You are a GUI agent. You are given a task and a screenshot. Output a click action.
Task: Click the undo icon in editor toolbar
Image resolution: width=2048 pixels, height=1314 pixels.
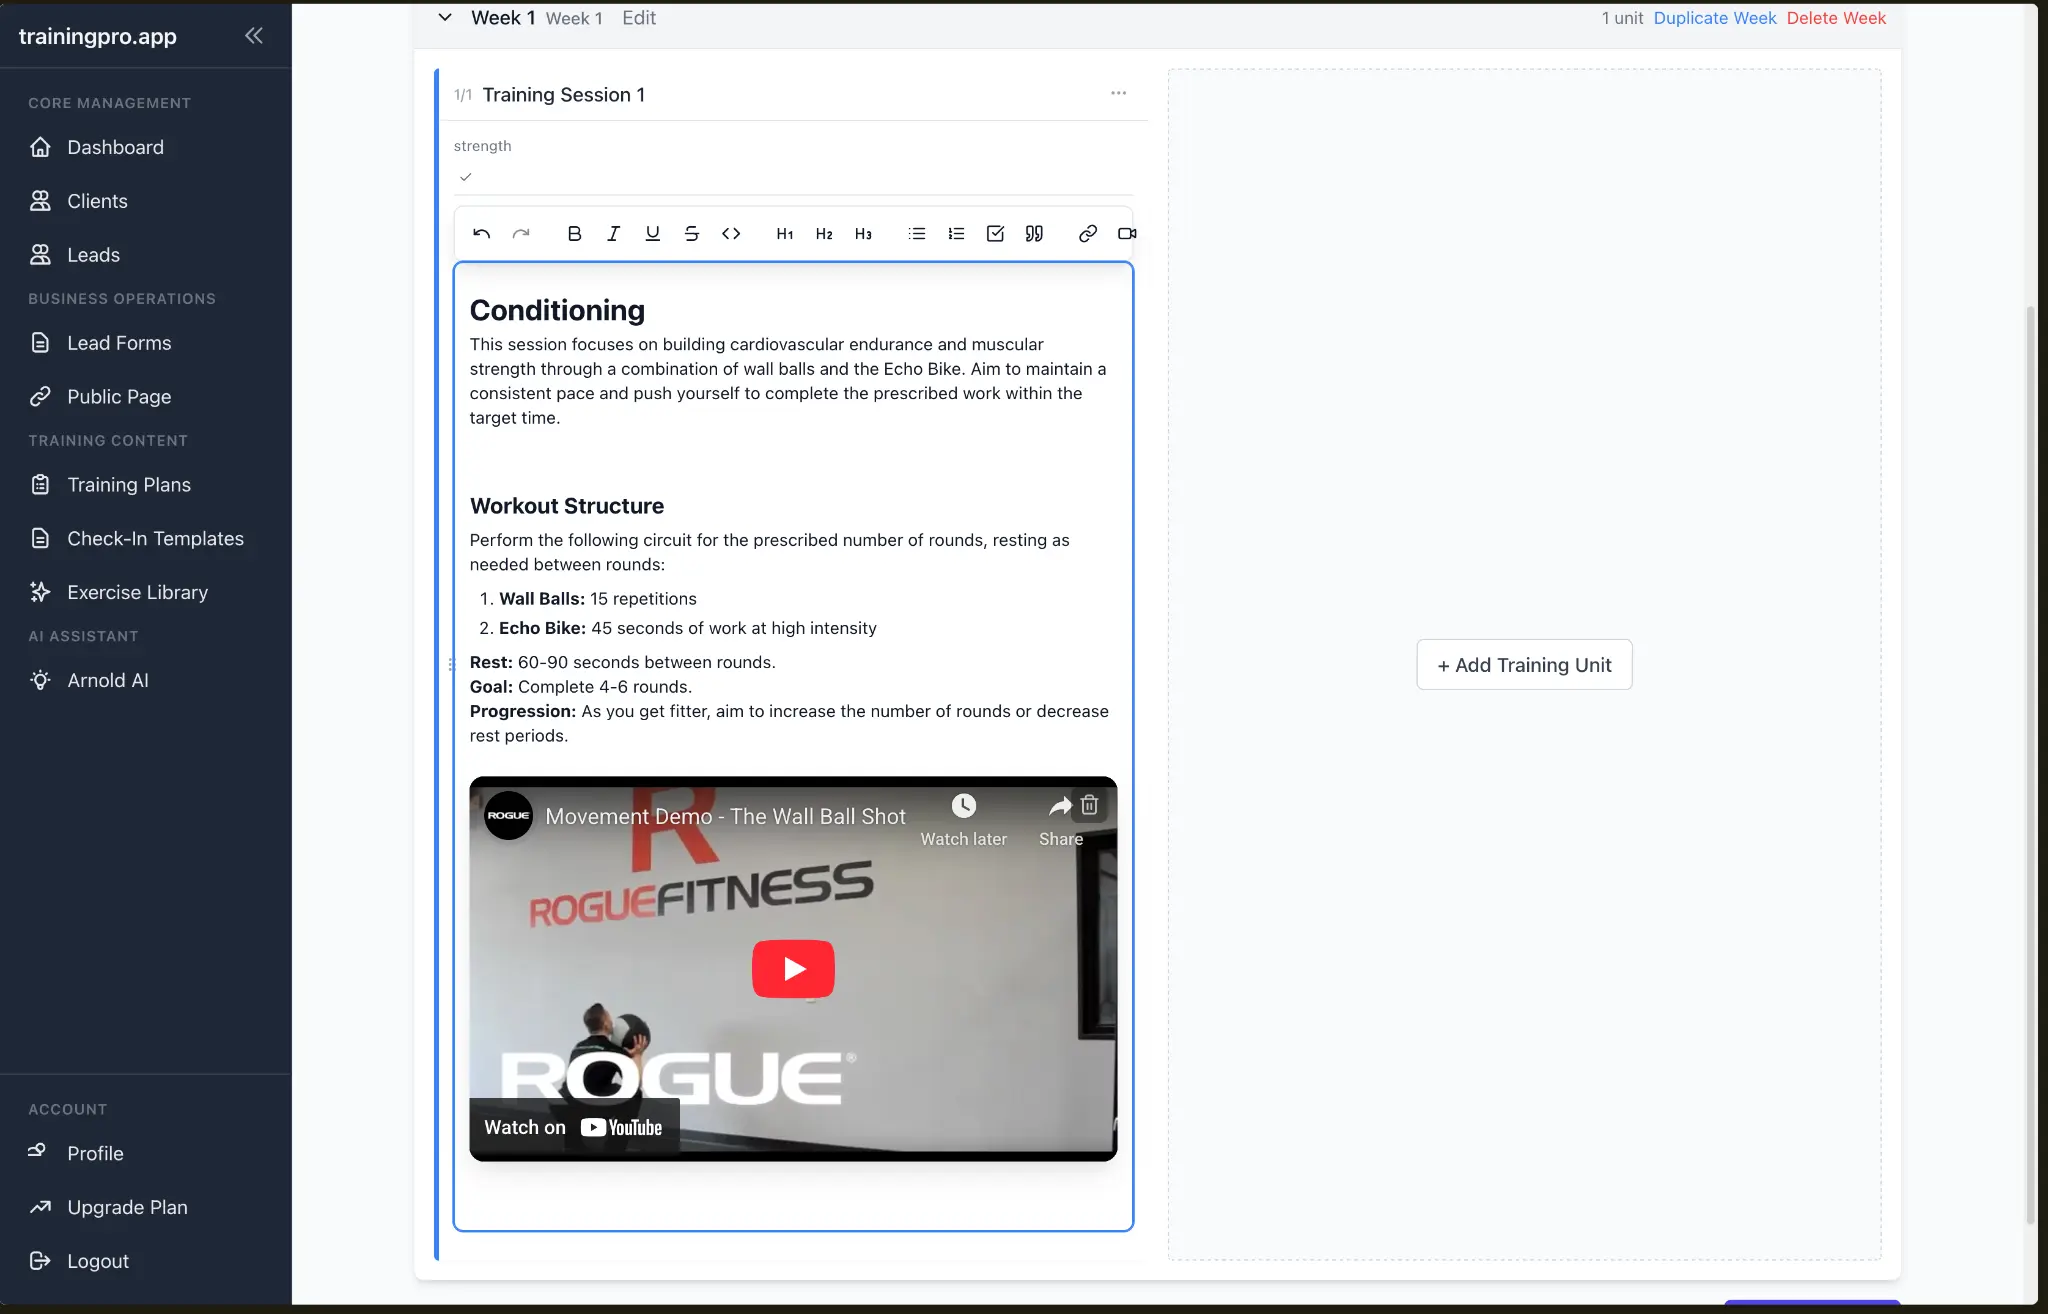tap(481, 234)
